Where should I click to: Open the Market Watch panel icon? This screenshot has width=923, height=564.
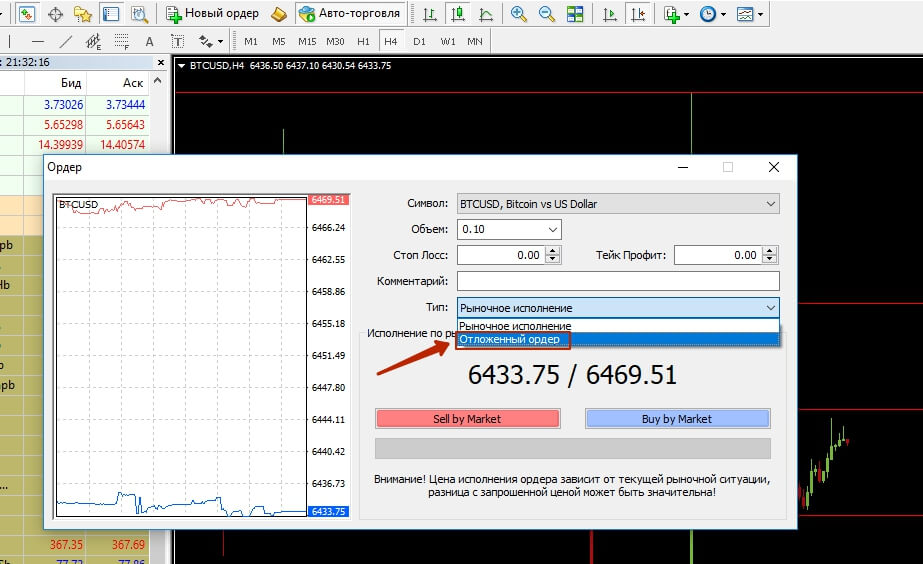pos(27,14)
